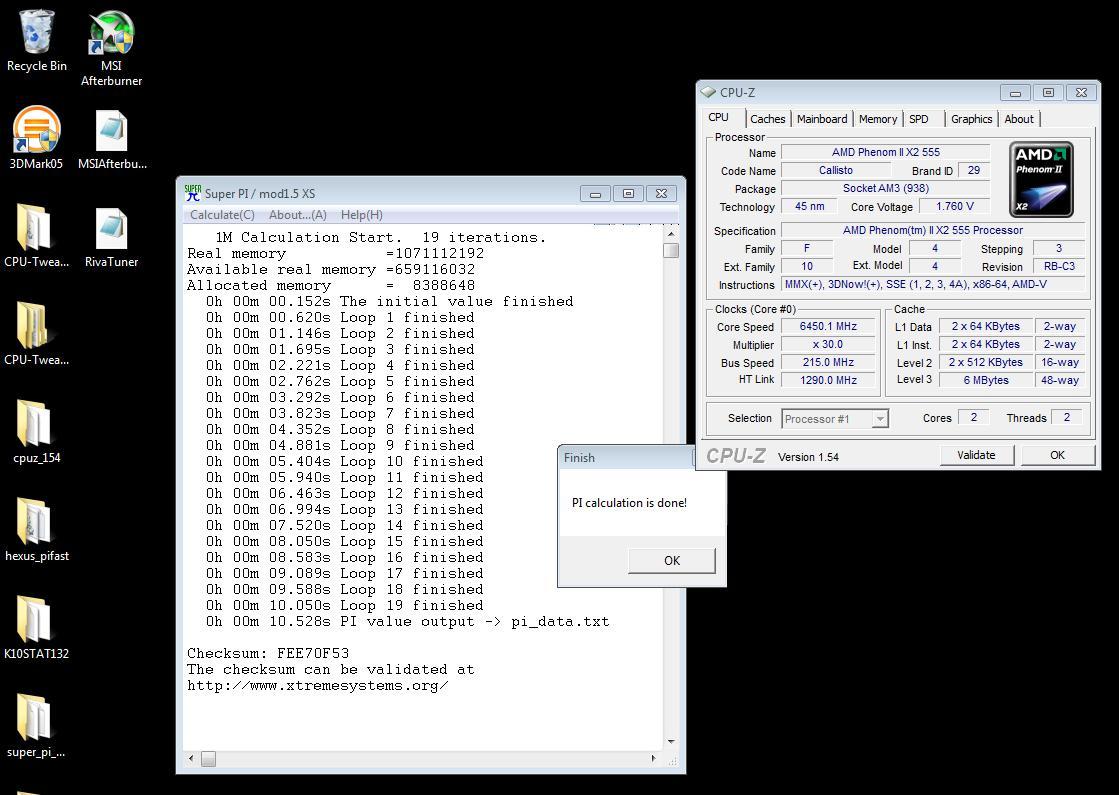Click the Loop 19 finished line
This screenshot has height=795, width=1119.
point(345,605)
